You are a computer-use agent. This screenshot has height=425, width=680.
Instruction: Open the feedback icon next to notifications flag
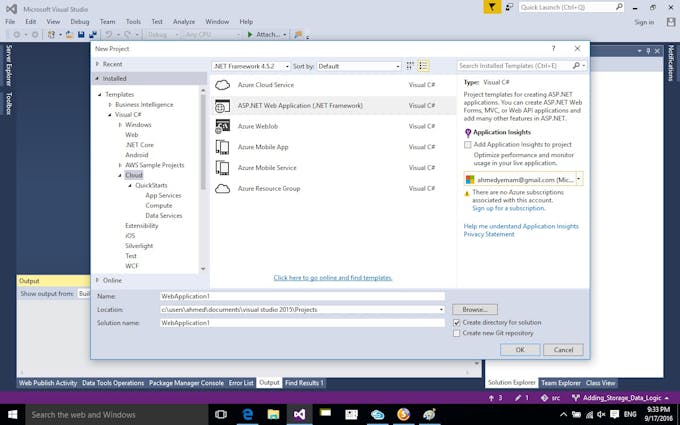pos(510,7)
